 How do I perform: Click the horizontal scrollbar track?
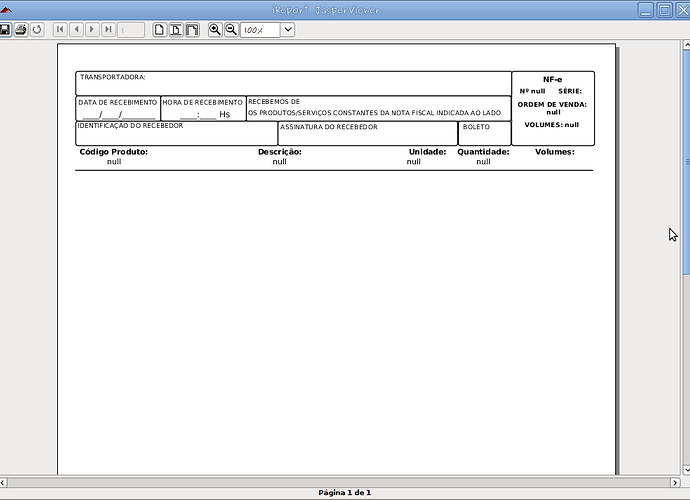pos(339,482)
